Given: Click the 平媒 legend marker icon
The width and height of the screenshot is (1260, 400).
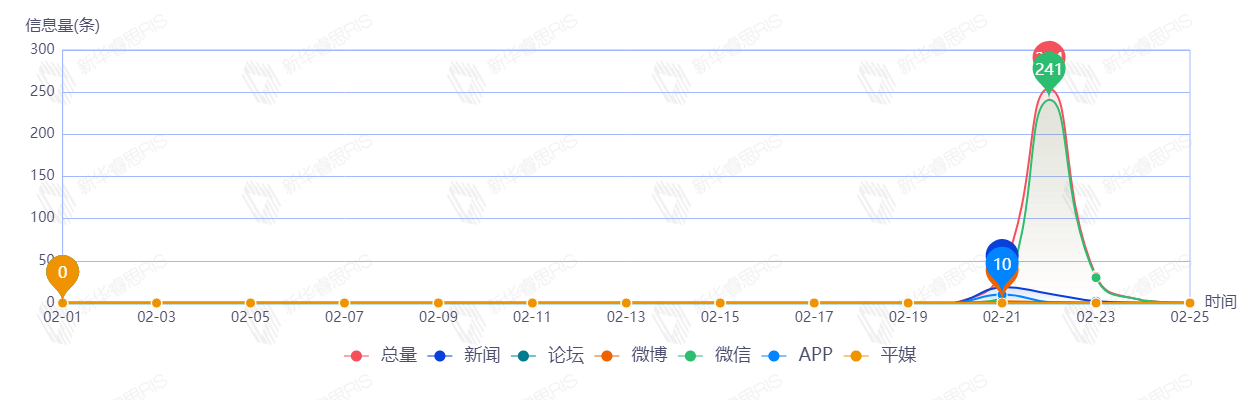Looking at the screenshot, I should (x=856, y=356).
